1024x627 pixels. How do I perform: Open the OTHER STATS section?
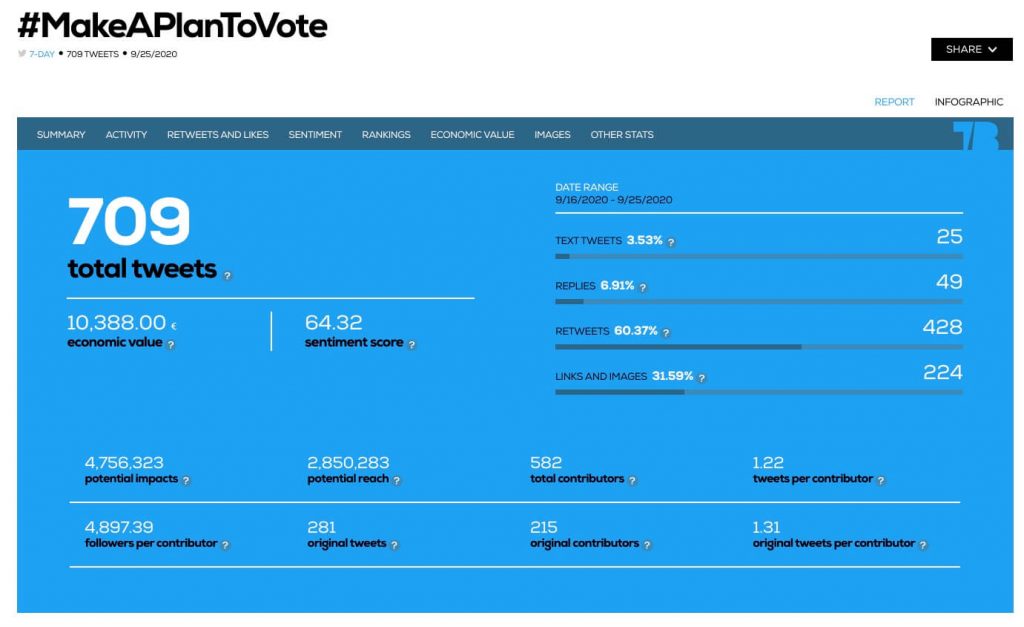click(x=621, y=134)
